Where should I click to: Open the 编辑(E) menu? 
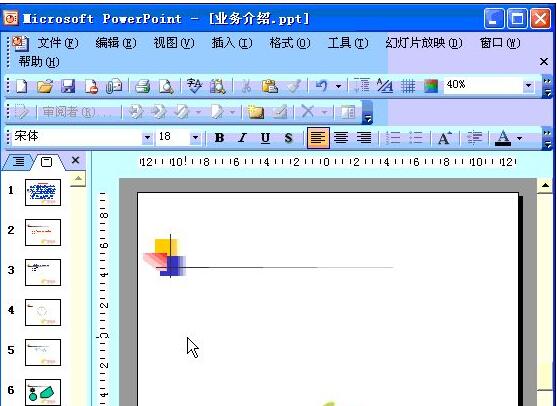pos(116,43)
